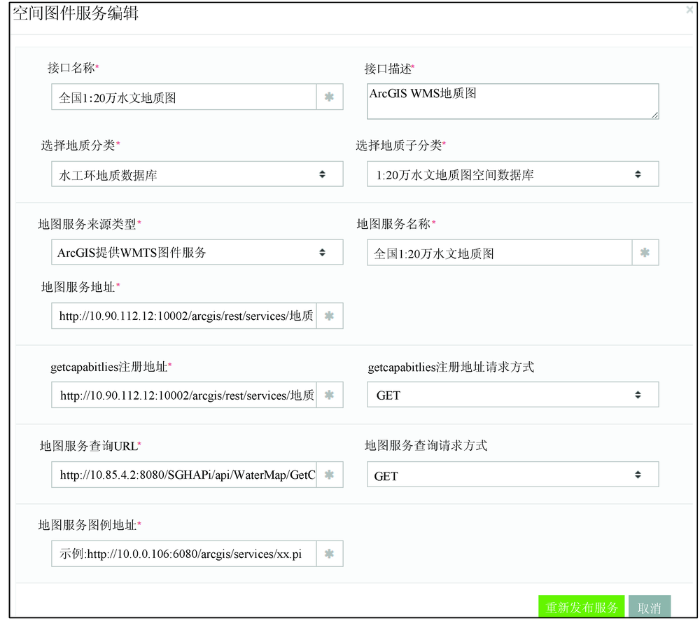Click asterisk icon beside 地图服务查询URL field

coord(329,474)
